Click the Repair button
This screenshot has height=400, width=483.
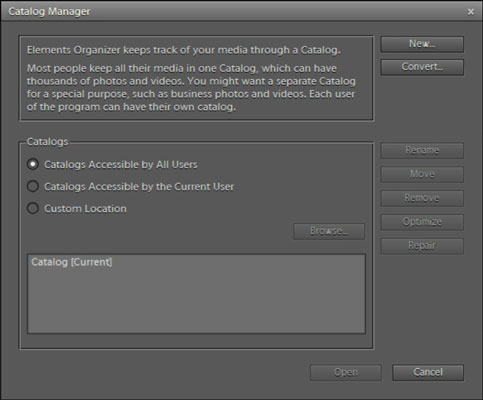click(x=422, y=246)
